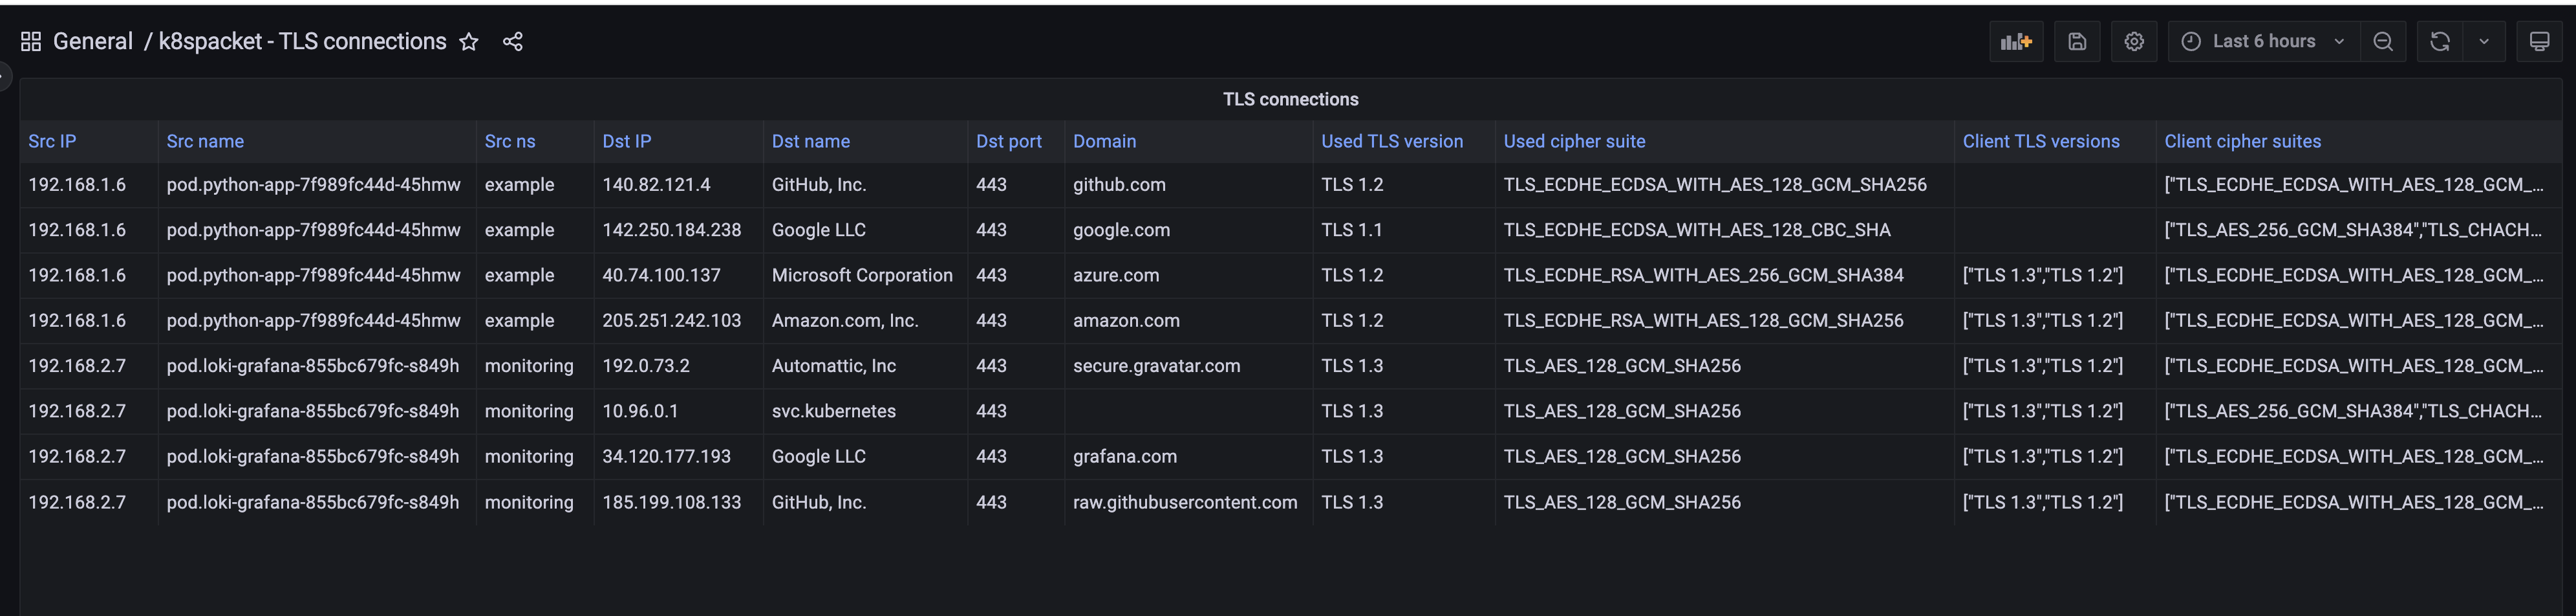Refresh the dashboard
2576x616 pixels.
coord(2440,41)
